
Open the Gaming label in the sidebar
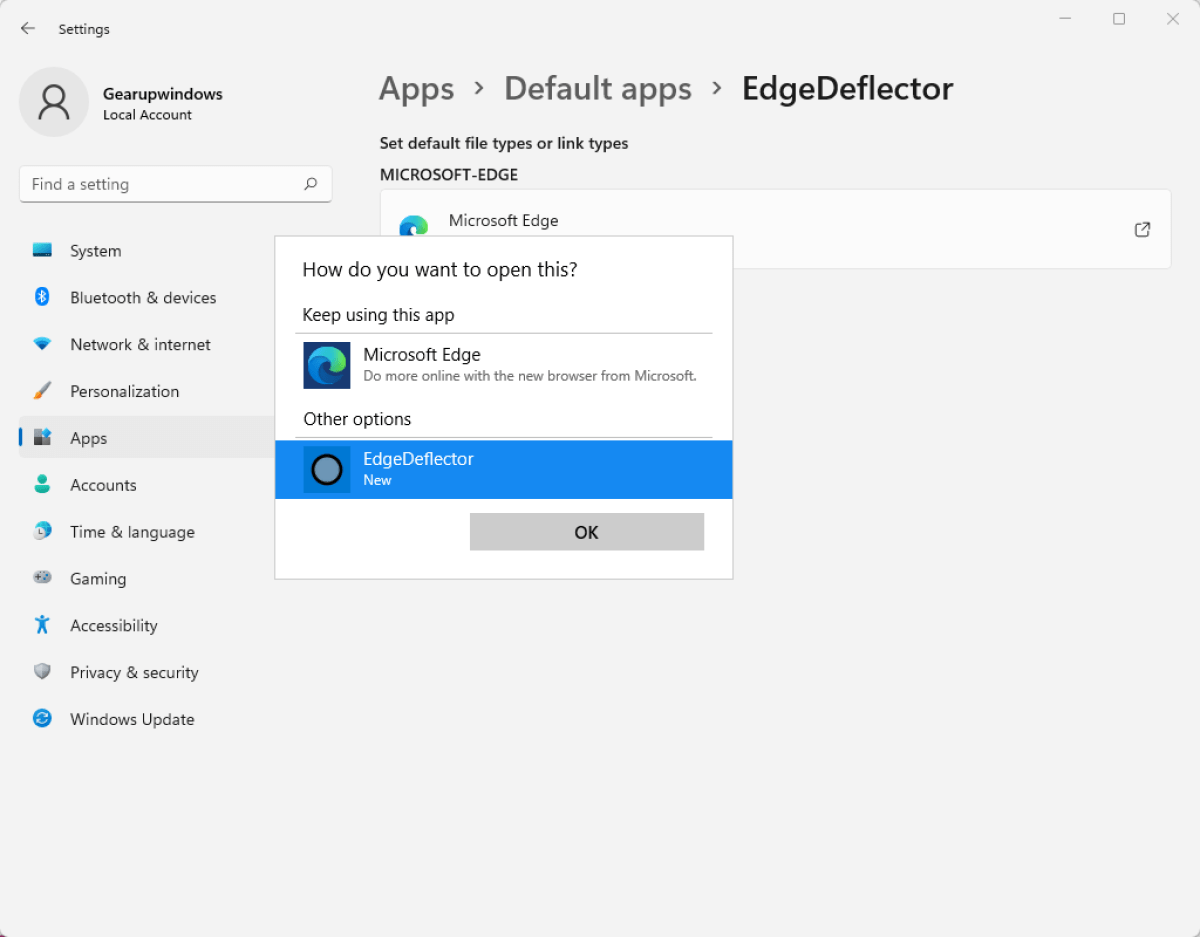pos(98,579)
